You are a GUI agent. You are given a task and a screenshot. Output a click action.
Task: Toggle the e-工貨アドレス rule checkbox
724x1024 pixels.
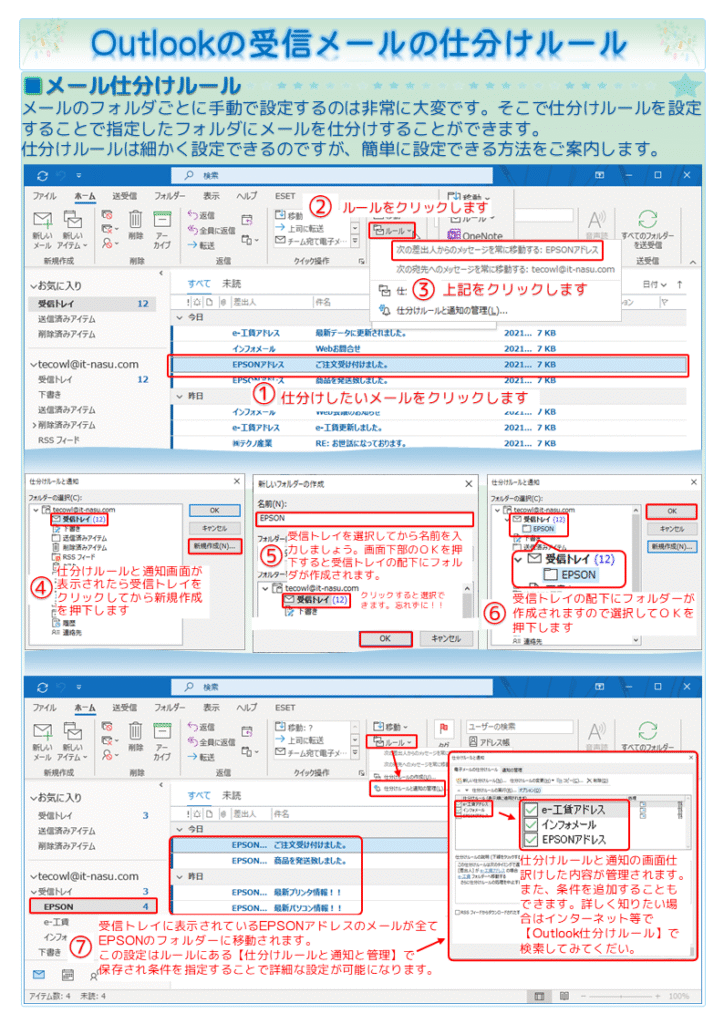coord(531,809)
